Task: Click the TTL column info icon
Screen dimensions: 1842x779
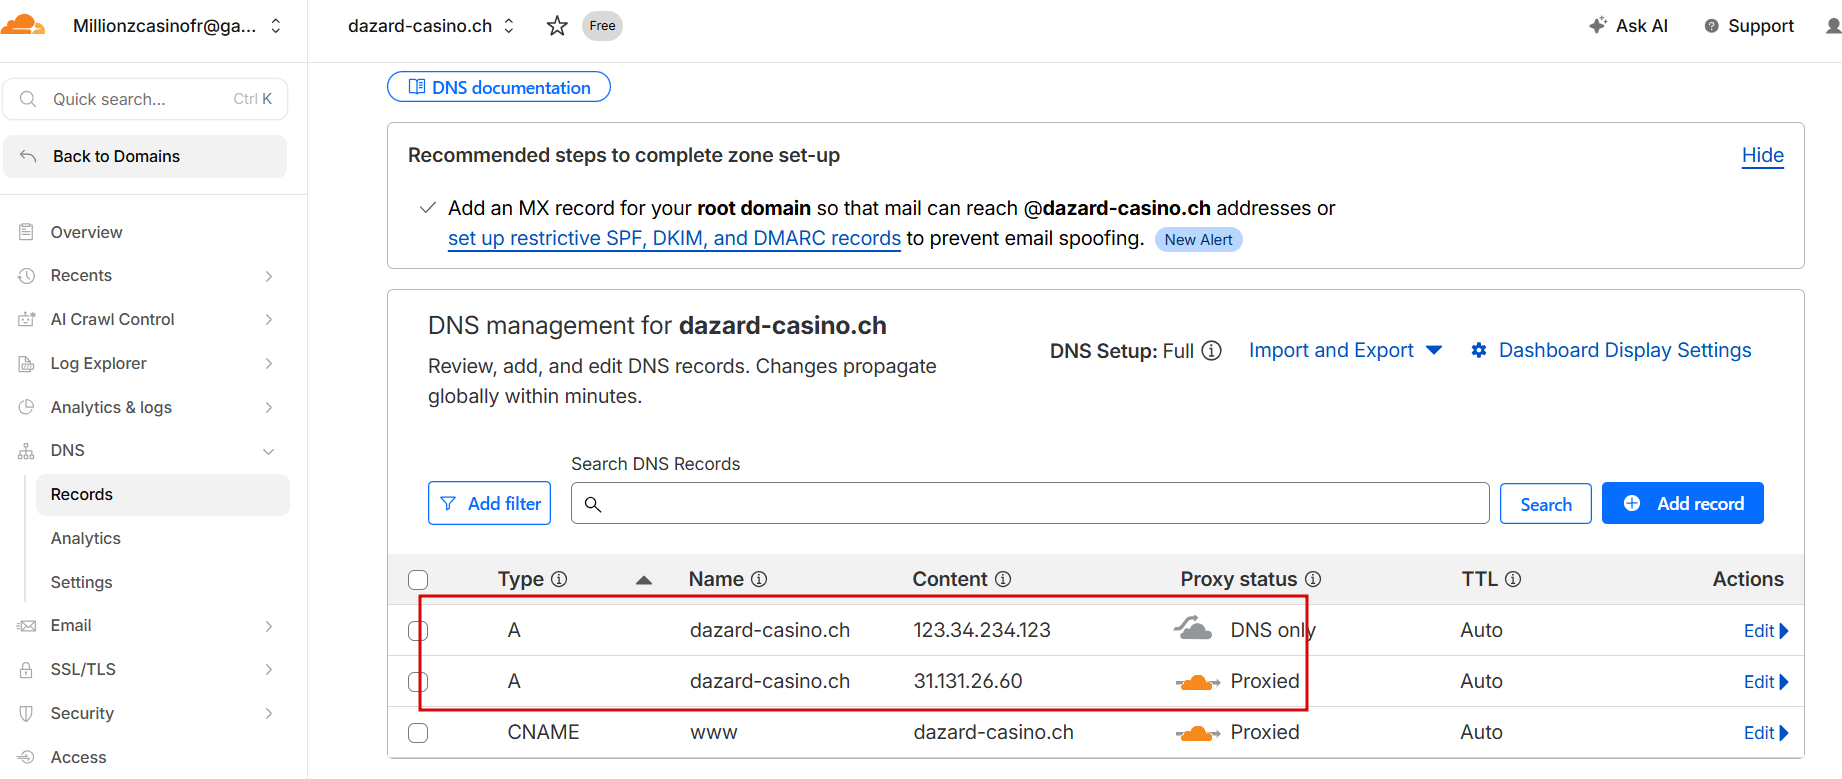Action: [1513, 579]
